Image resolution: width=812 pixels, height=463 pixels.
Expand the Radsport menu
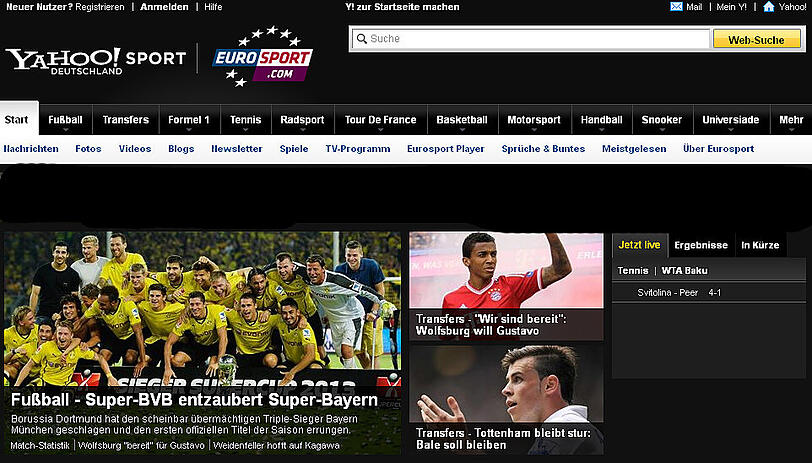click(302, 120)
